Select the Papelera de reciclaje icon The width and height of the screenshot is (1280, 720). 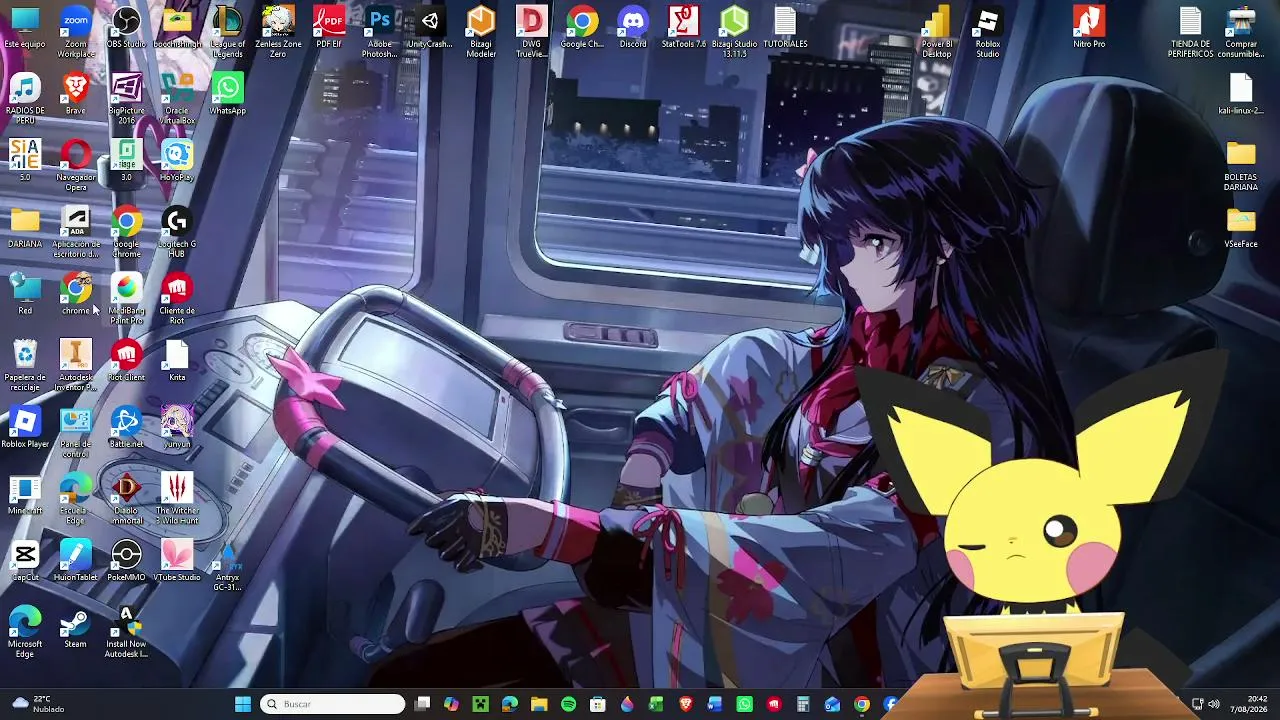click(x=25, y=366)
